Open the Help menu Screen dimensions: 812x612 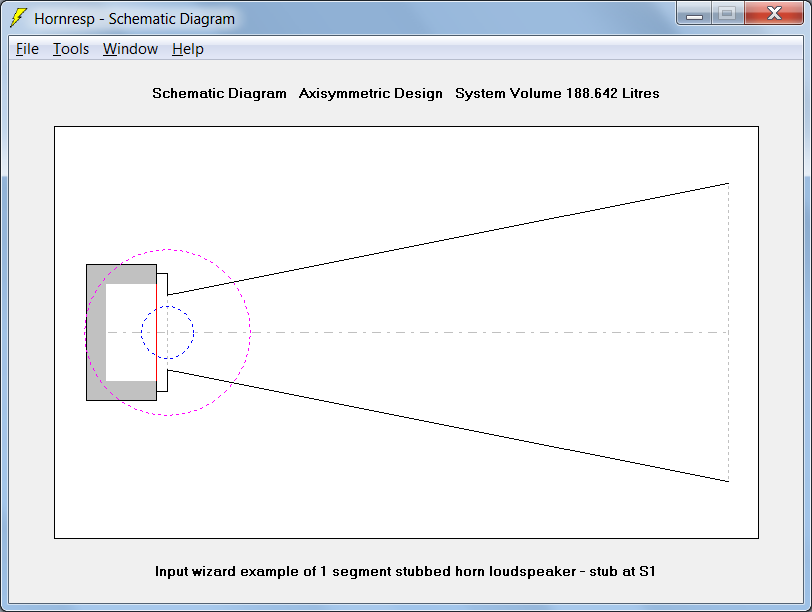coord(187,49)
